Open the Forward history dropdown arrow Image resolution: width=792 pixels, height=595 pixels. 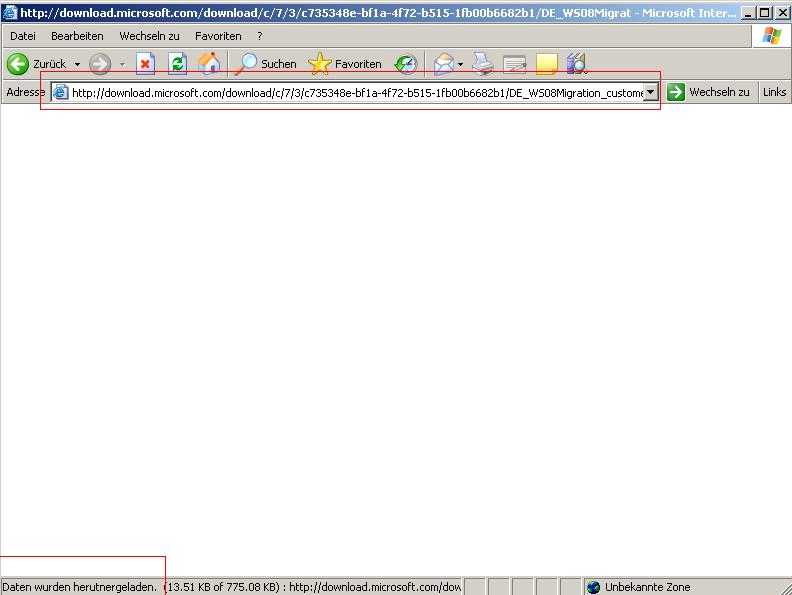122,64
